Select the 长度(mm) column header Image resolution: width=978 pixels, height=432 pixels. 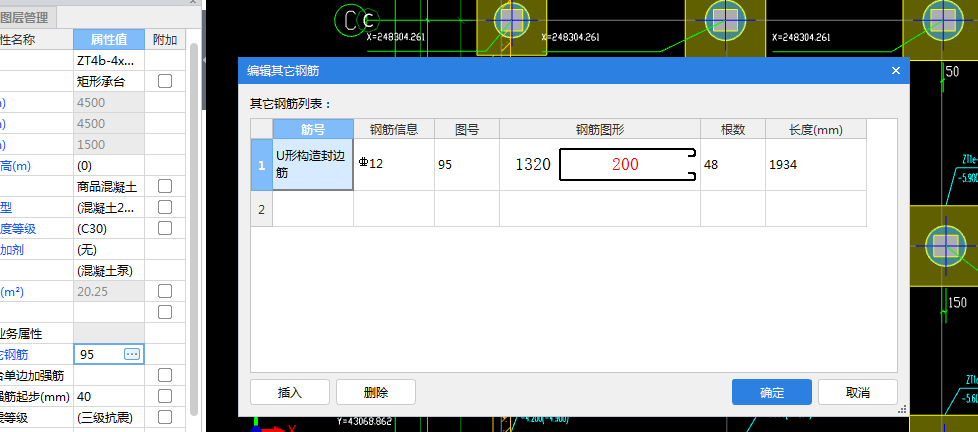coord(816,129)
